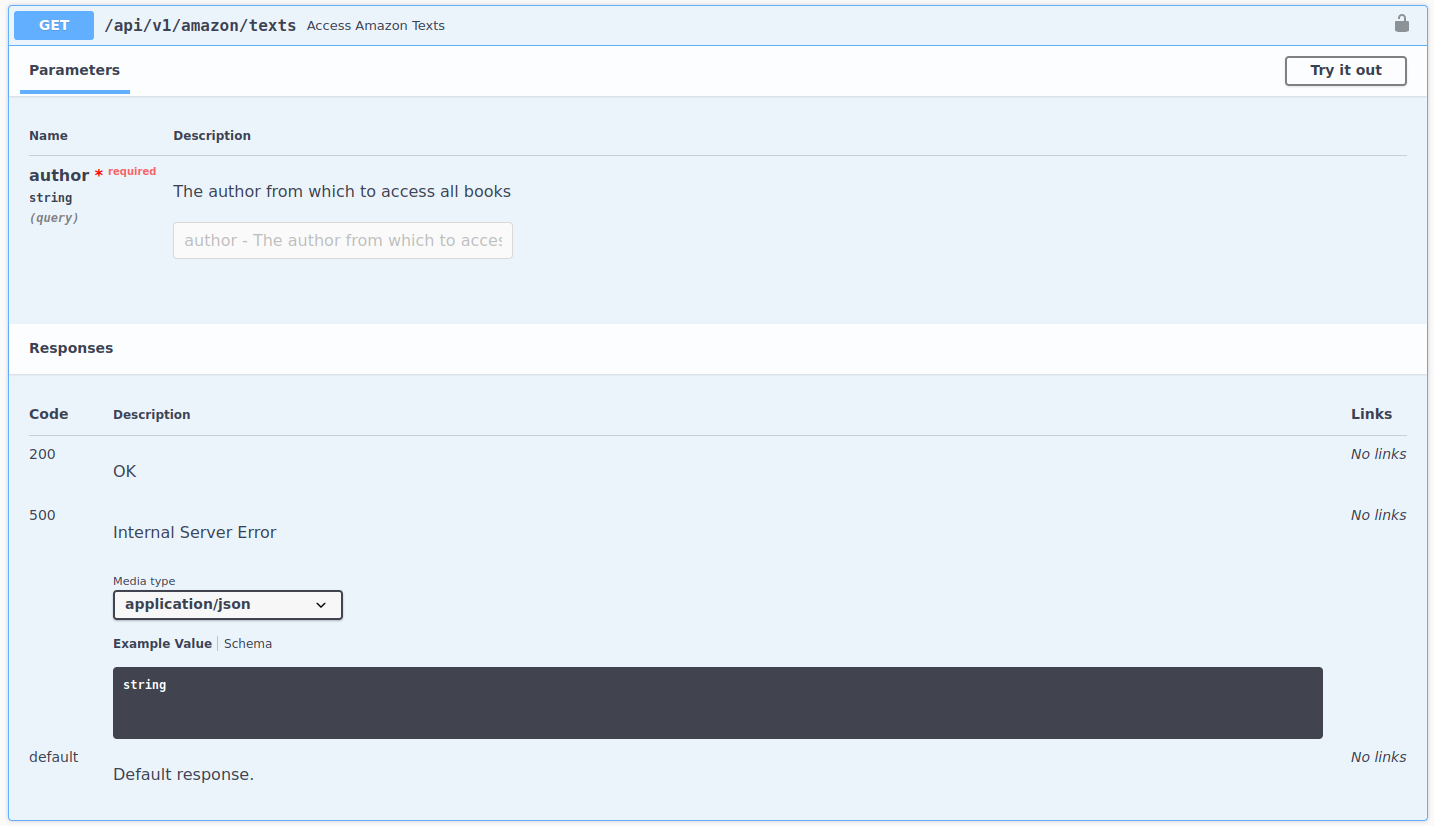Image resolution: width=1434 pixels, height=826 pixels.
Task: Switch to the Schema tab
Action: coord(248,644)
